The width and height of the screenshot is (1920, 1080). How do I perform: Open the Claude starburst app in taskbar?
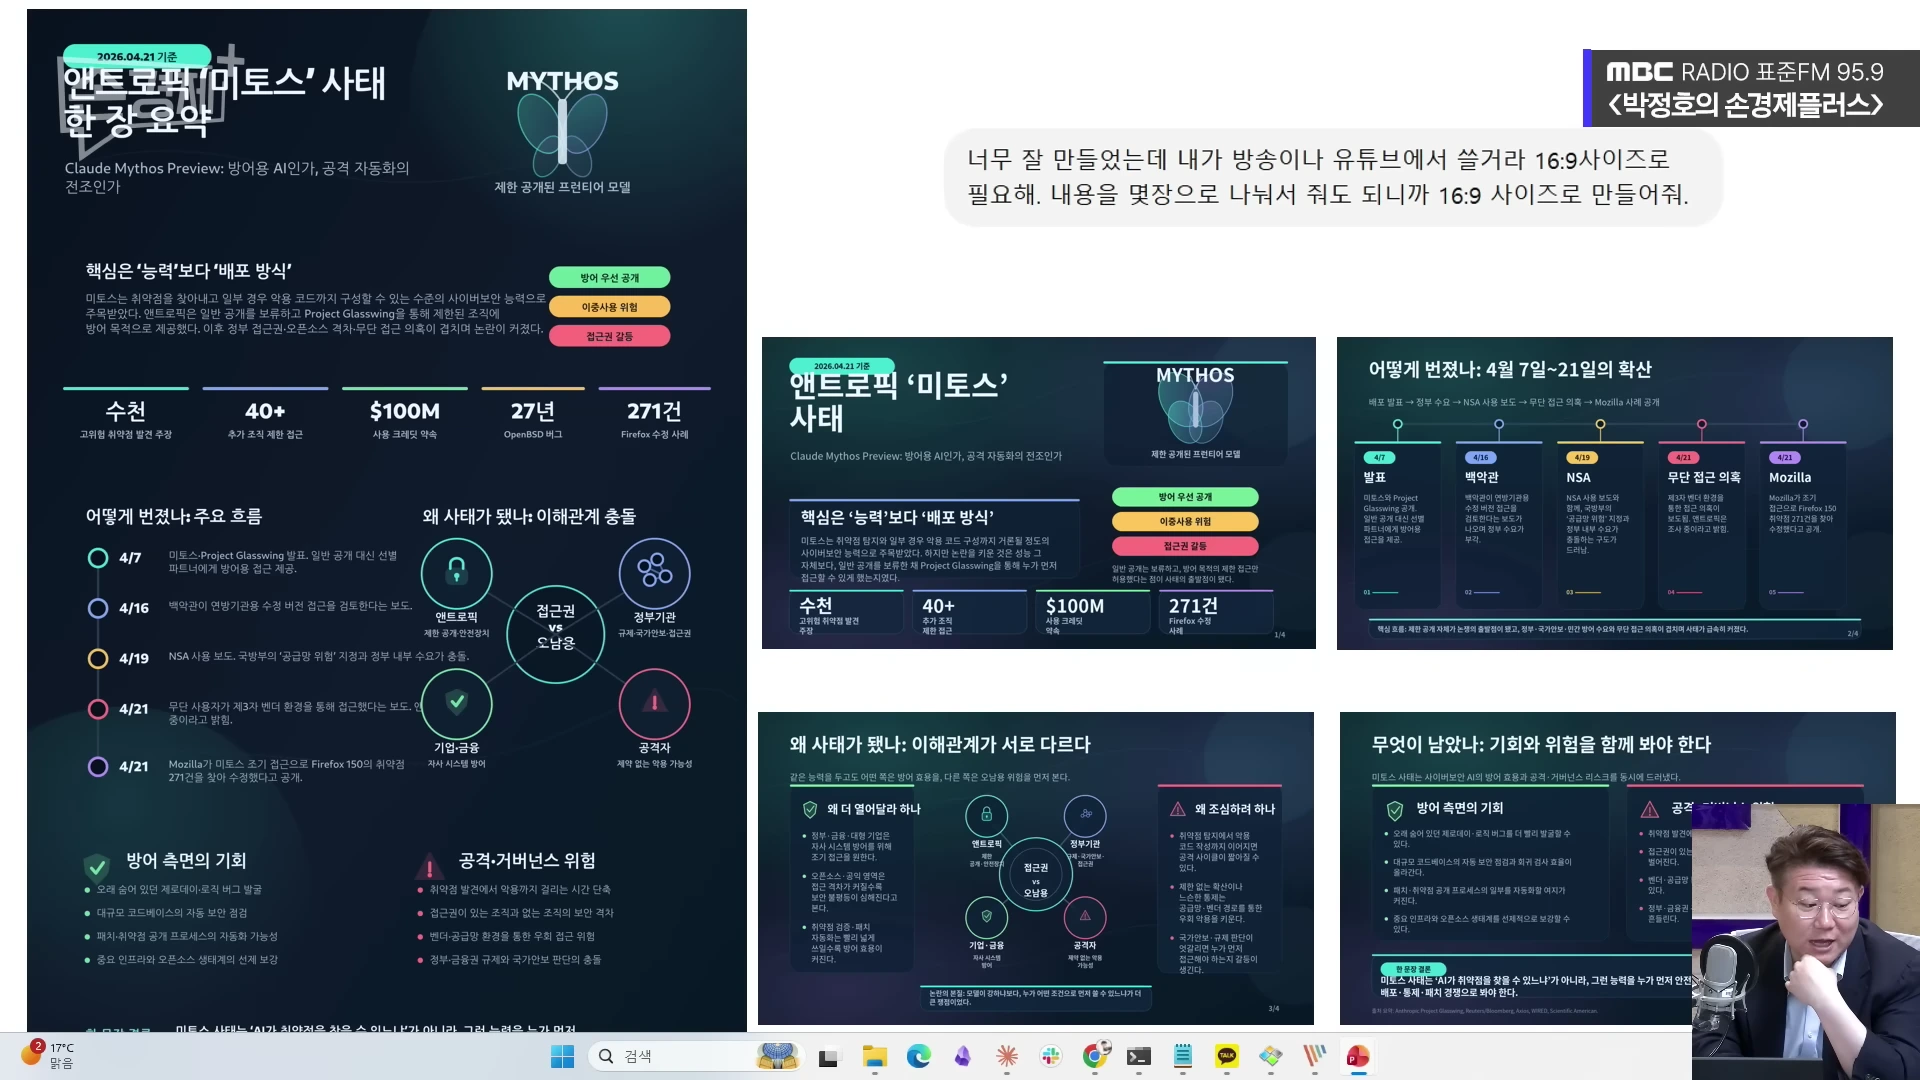[1007, 1056]
